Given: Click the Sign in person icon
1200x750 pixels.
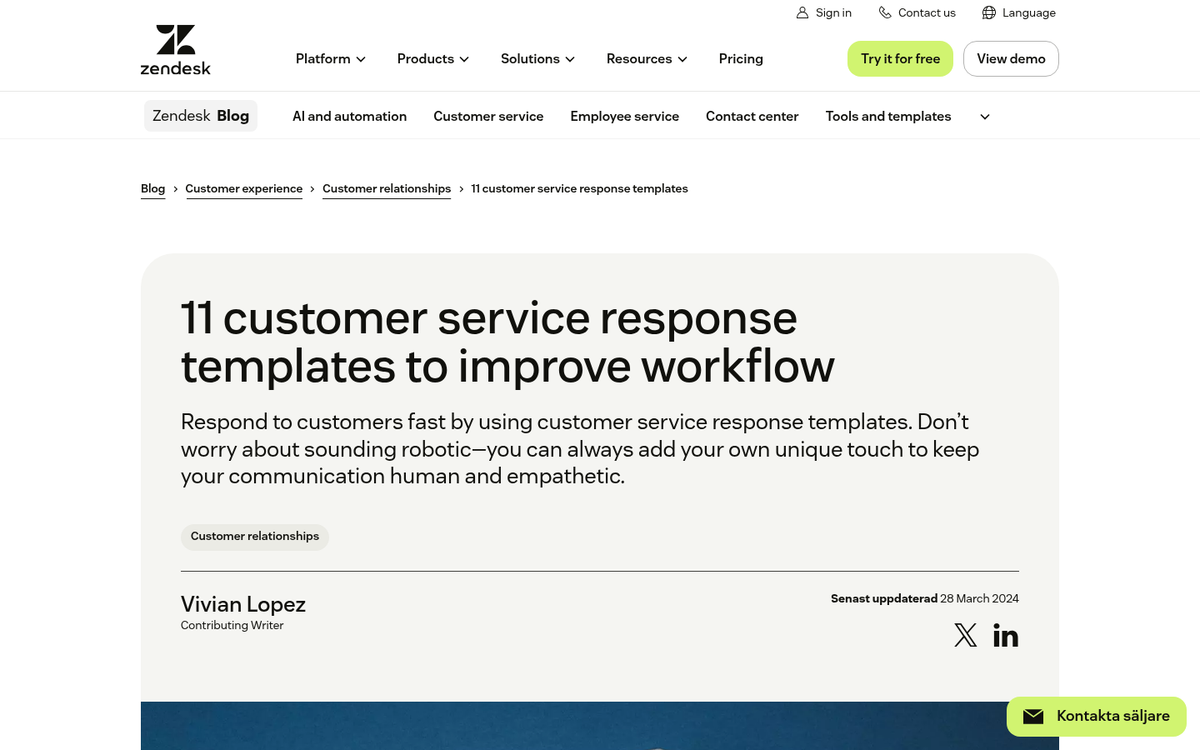Looking at the screenshot, I should coord(802,12).
